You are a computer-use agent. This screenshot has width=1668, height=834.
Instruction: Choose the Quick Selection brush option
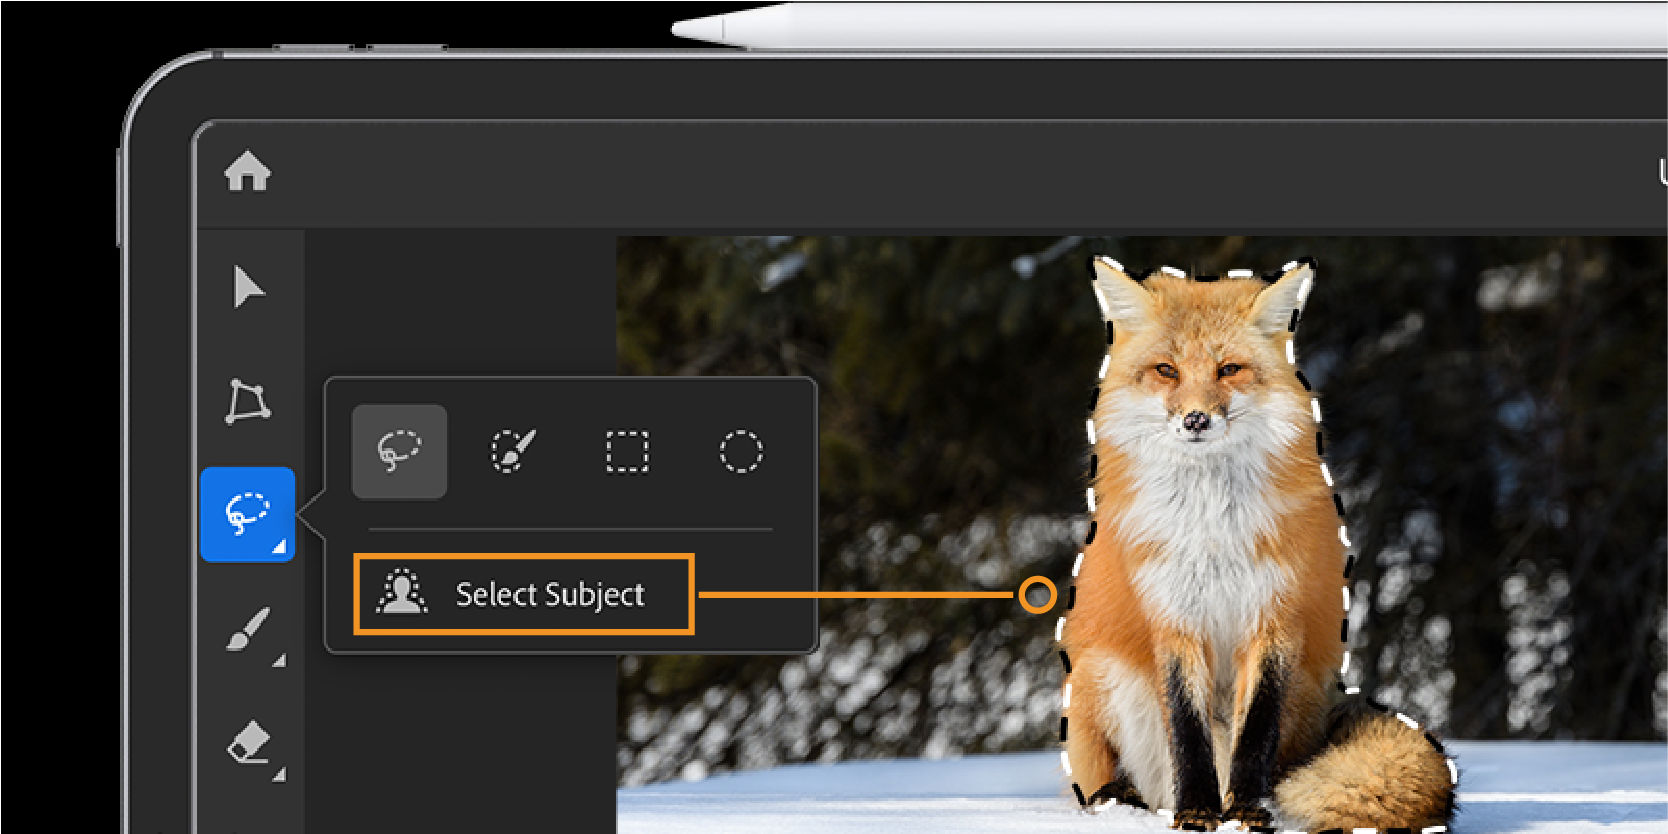[513, 451]
